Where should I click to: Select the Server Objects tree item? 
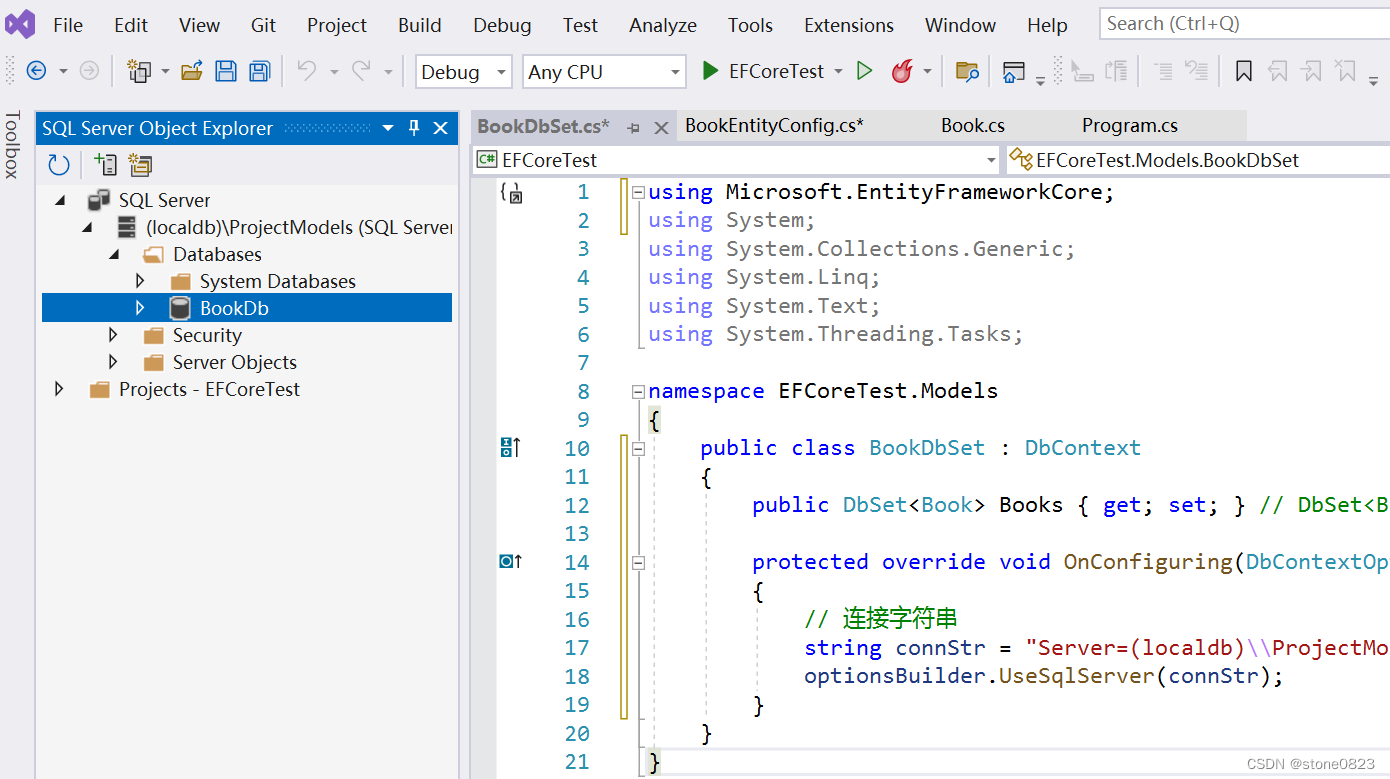[x=235, y=362]
